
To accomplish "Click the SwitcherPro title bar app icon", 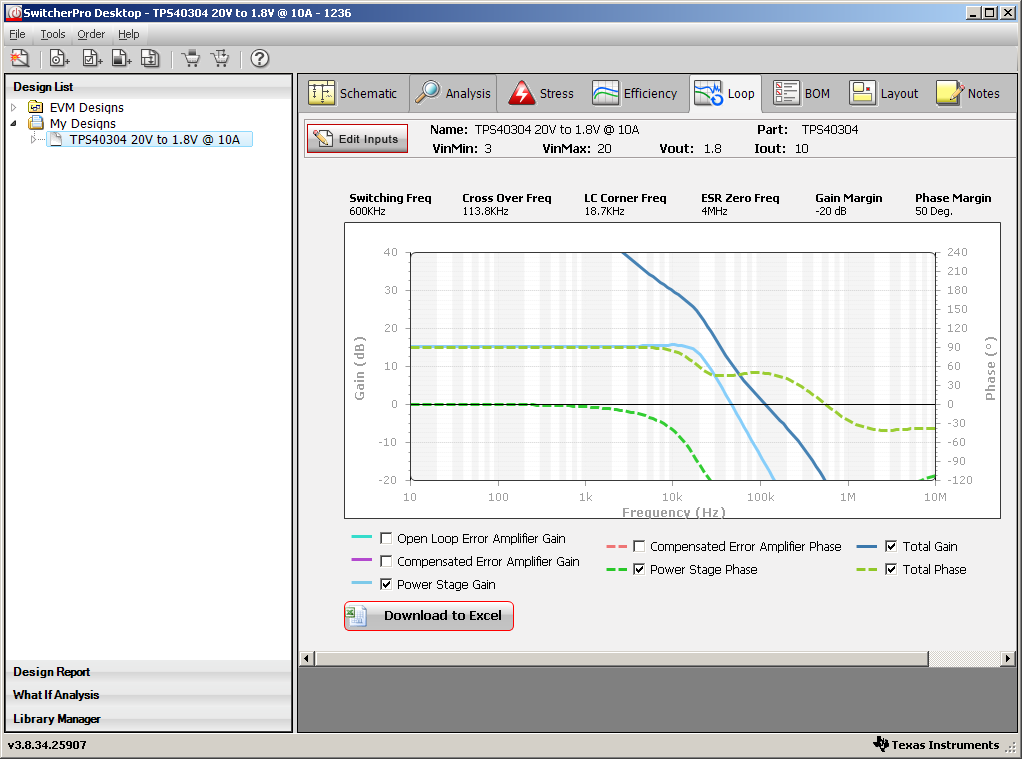I will (14, 12).
